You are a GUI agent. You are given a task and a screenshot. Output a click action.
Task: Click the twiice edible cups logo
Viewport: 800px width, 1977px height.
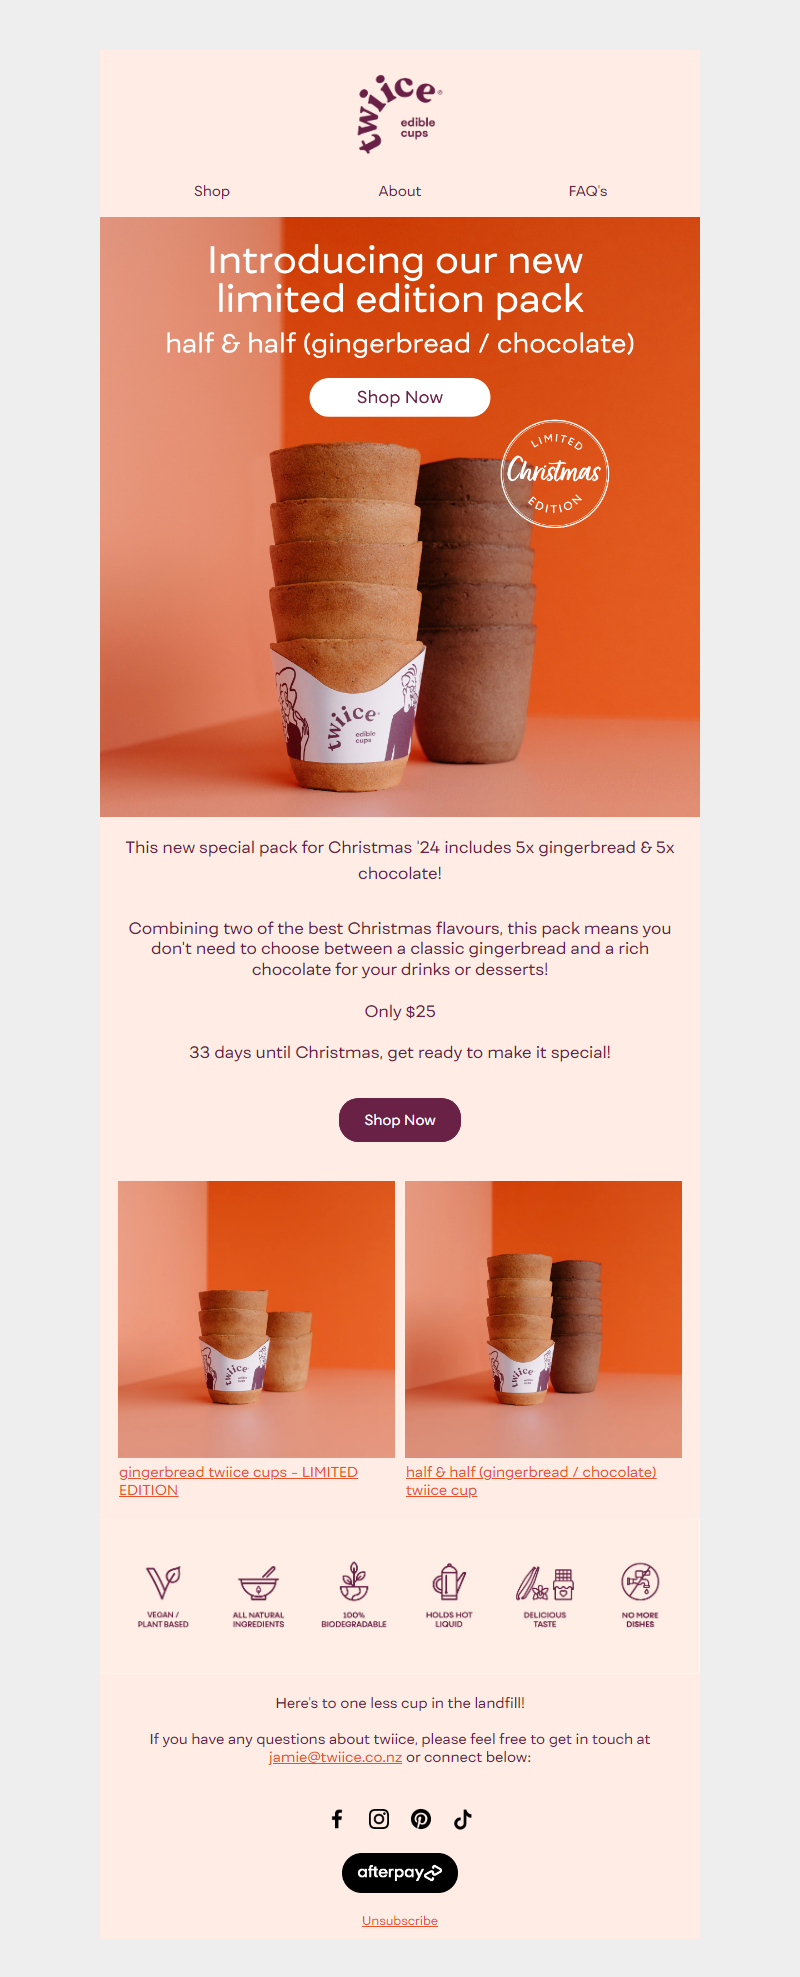pos(400,113)
